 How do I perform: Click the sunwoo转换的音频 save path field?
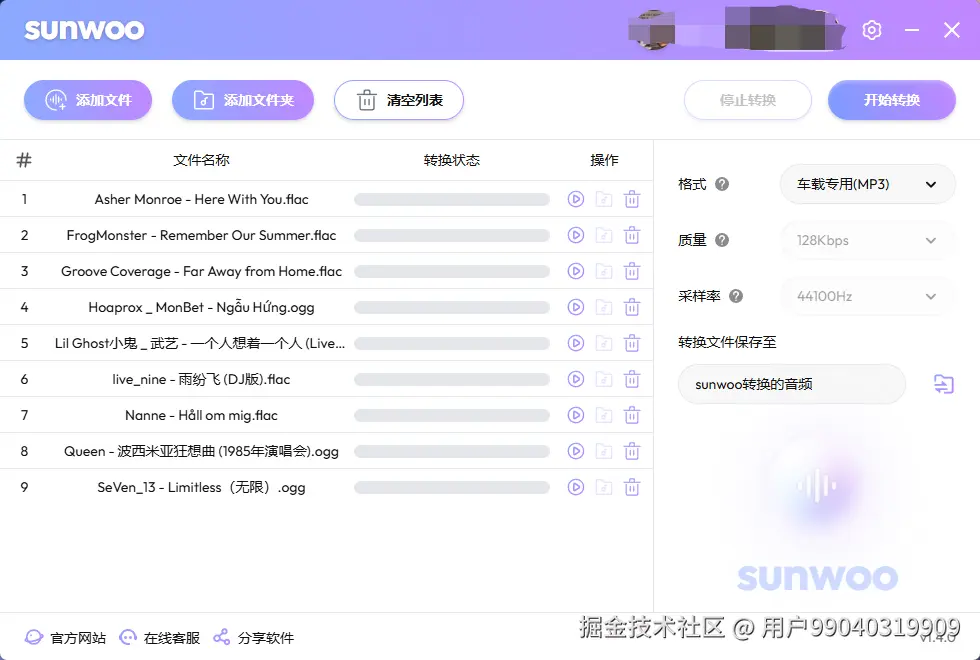[x=792, y=384]
